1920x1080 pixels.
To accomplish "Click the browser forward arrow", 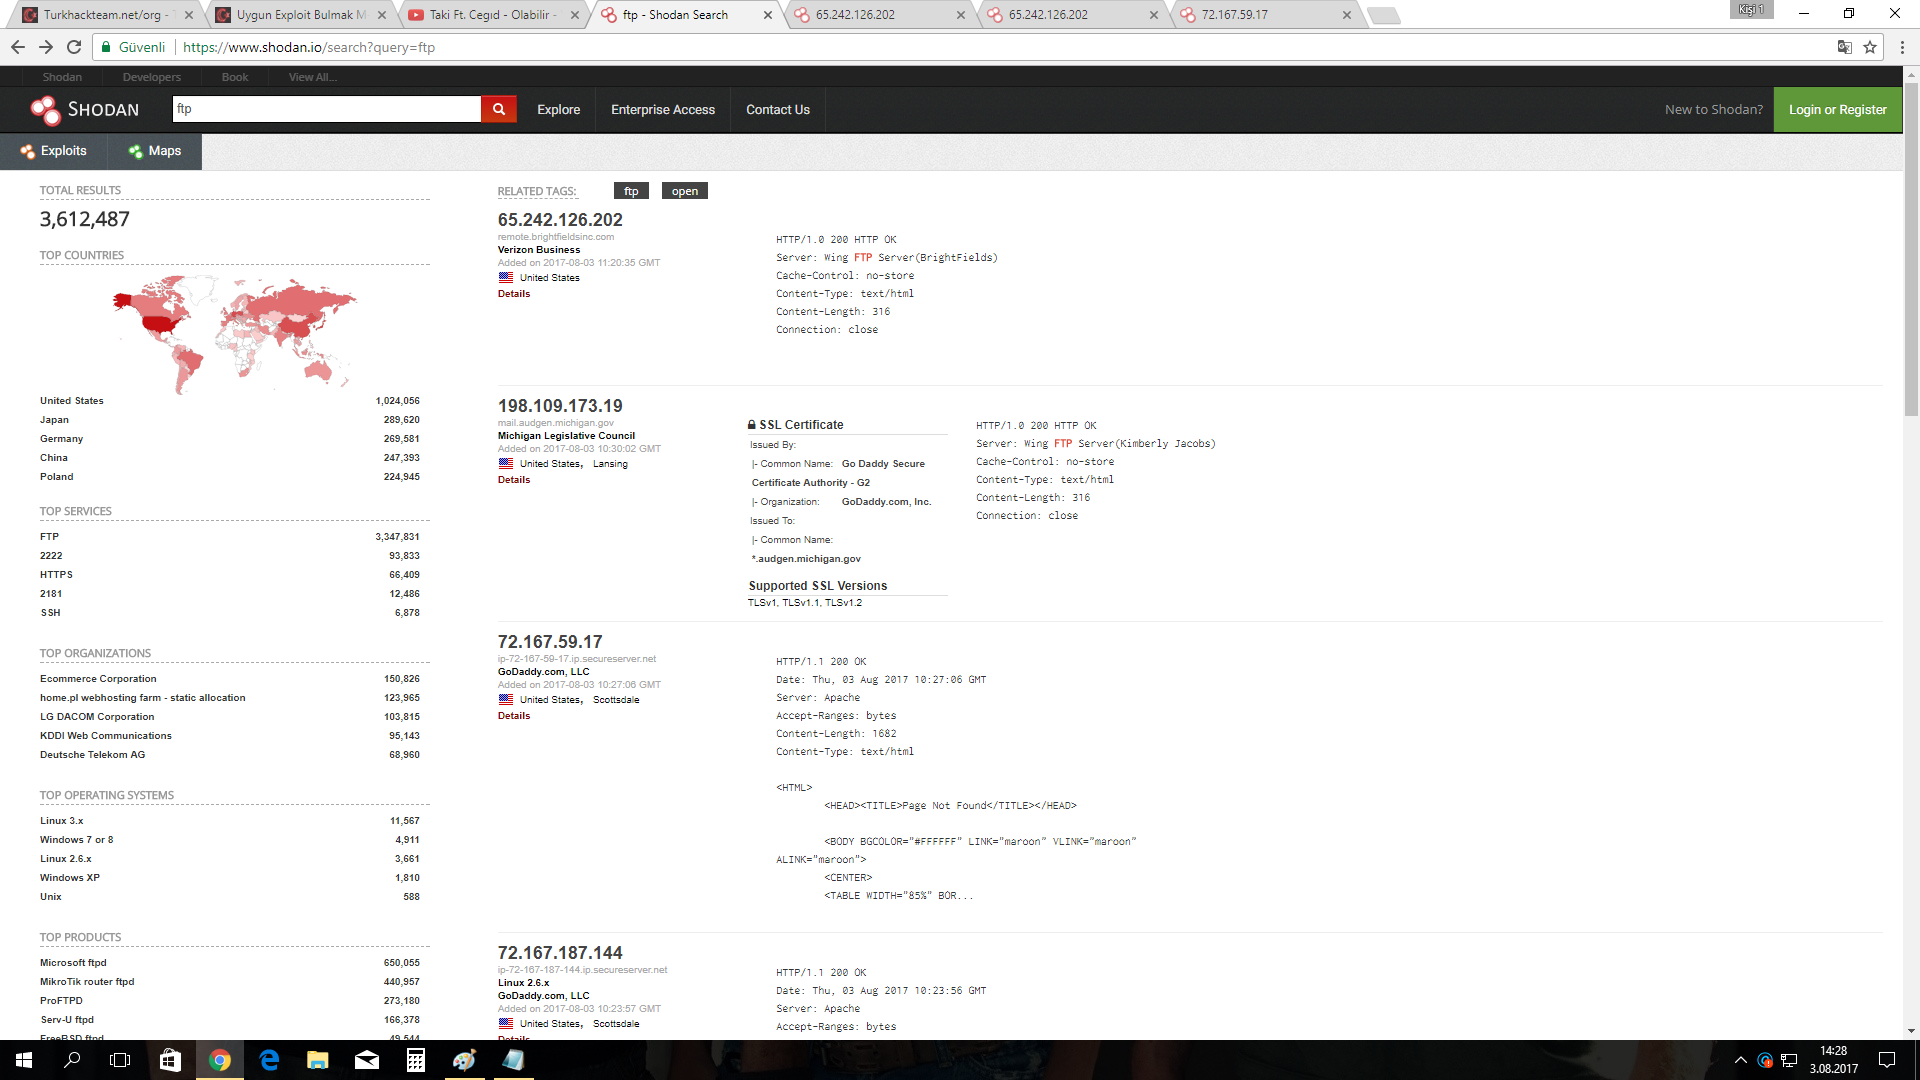I will click(46, 47).
